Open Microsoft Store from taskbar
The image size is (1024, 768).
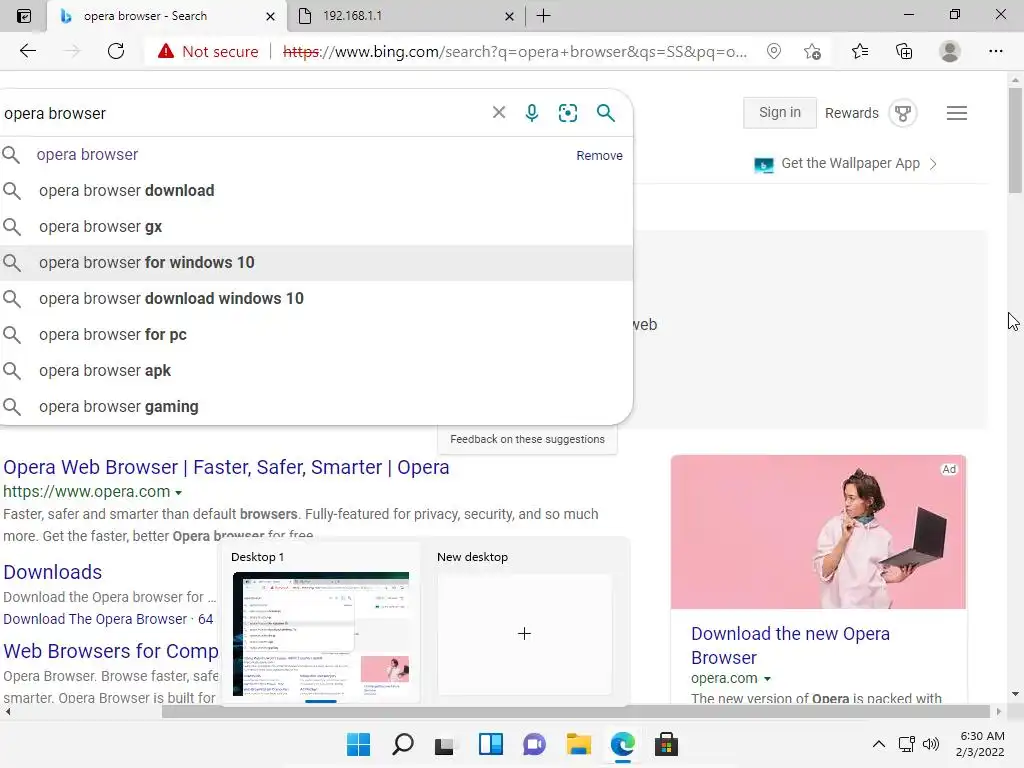click(666, 744)
